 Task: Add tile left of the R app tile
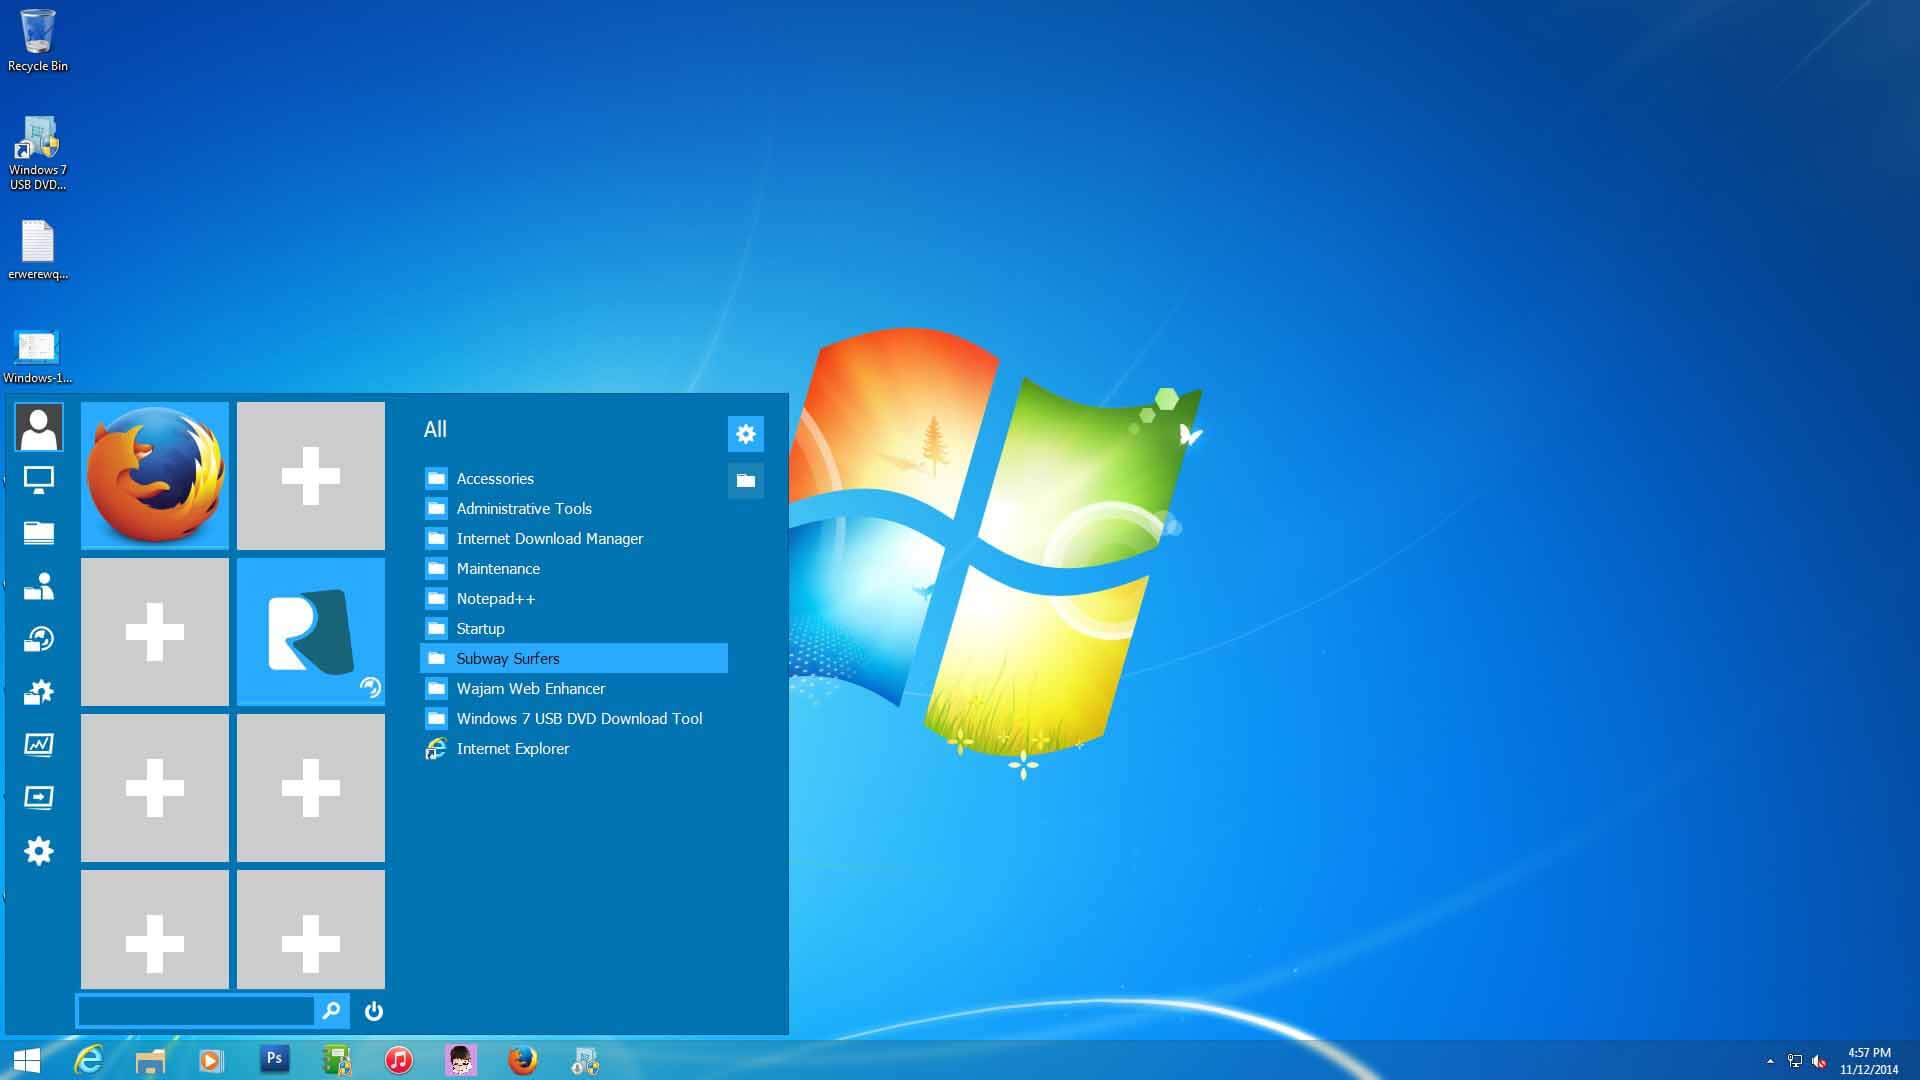pos(155,632)
